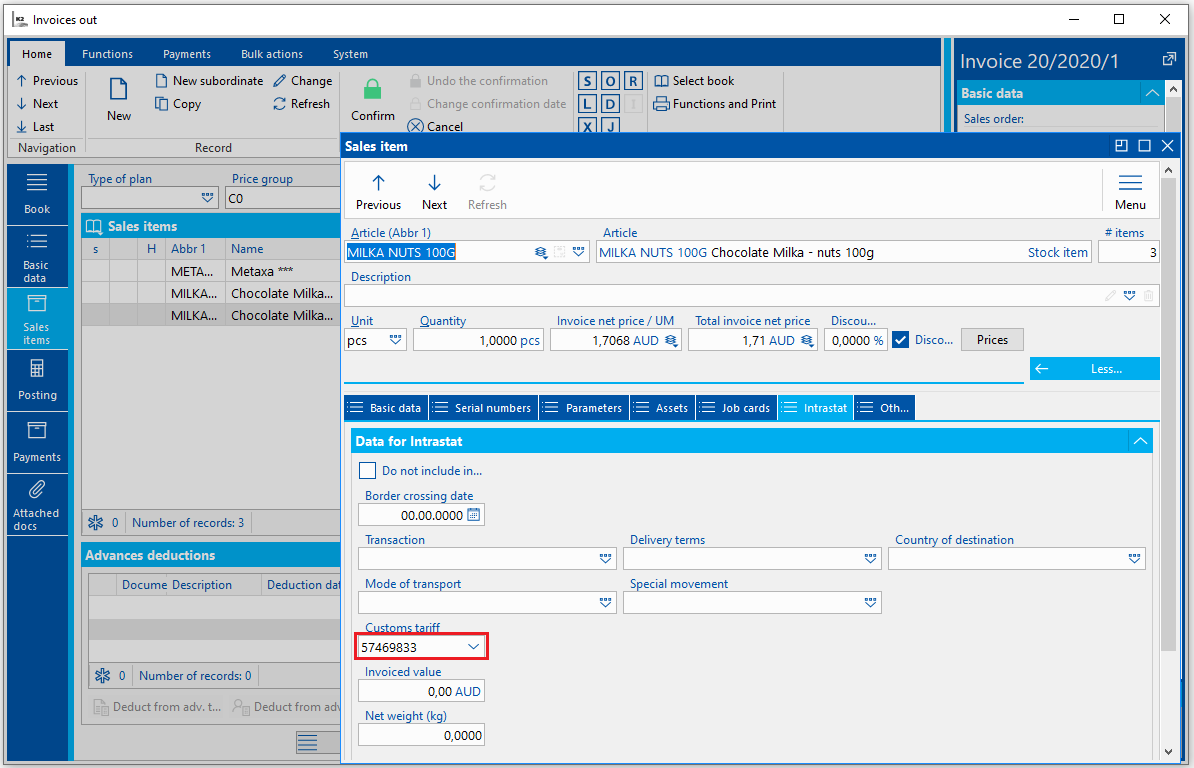Viewport: 1194px width, 768px height.
Task: Click the Net weight (kg) field
Action: (x=421, y=735)
